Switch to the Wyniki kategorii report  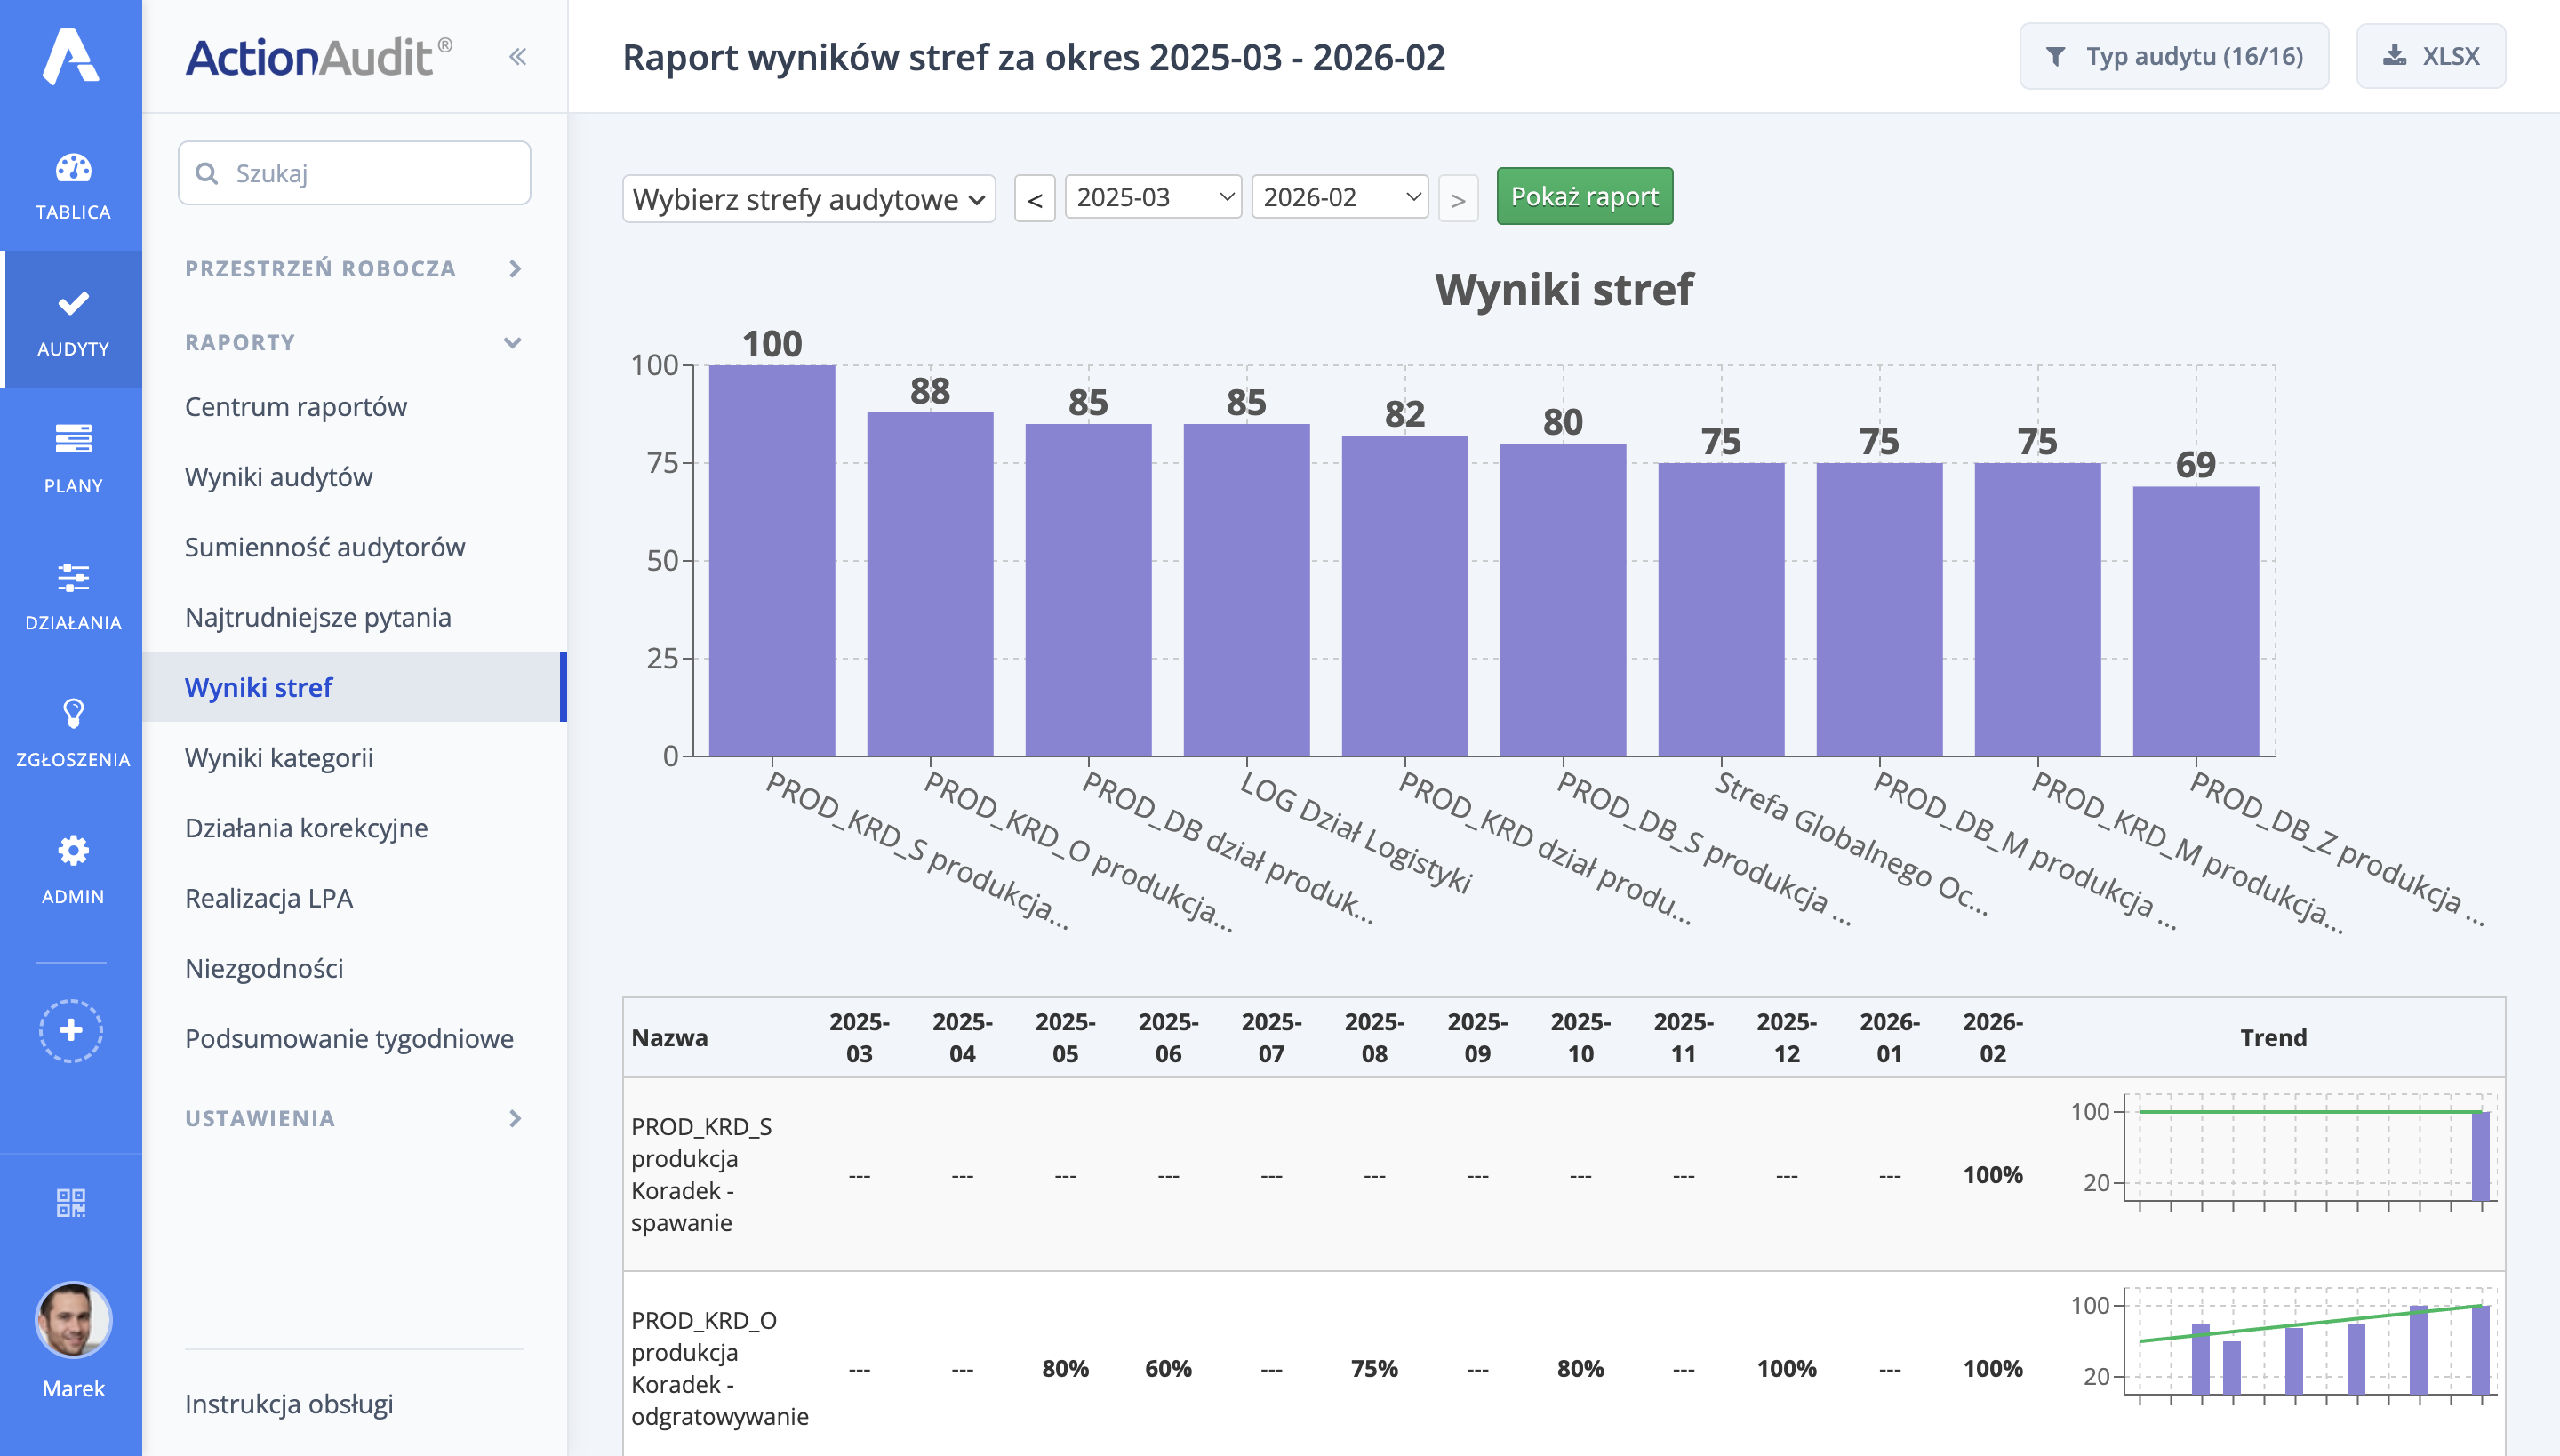coord(280,758)
